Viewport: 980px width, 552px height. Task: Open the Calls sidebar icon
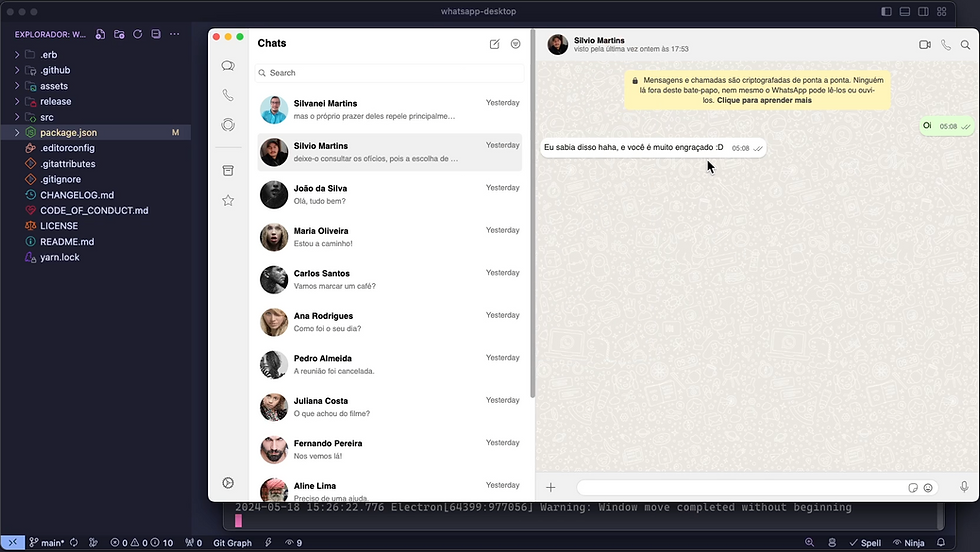(228, 95)
